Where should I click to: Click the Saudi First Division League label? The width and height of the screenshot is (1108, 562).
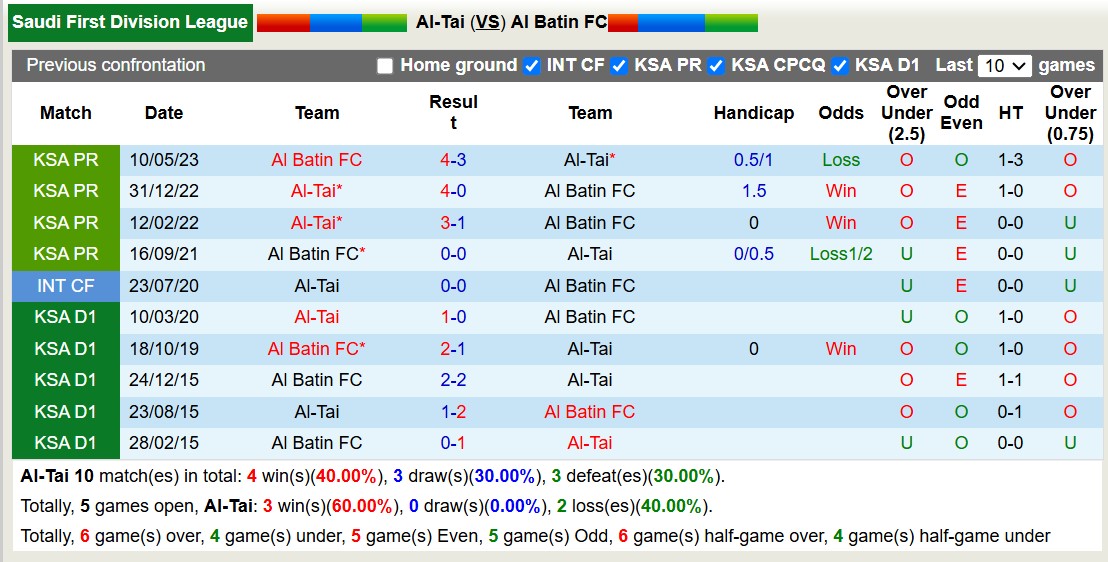[130, 22]
